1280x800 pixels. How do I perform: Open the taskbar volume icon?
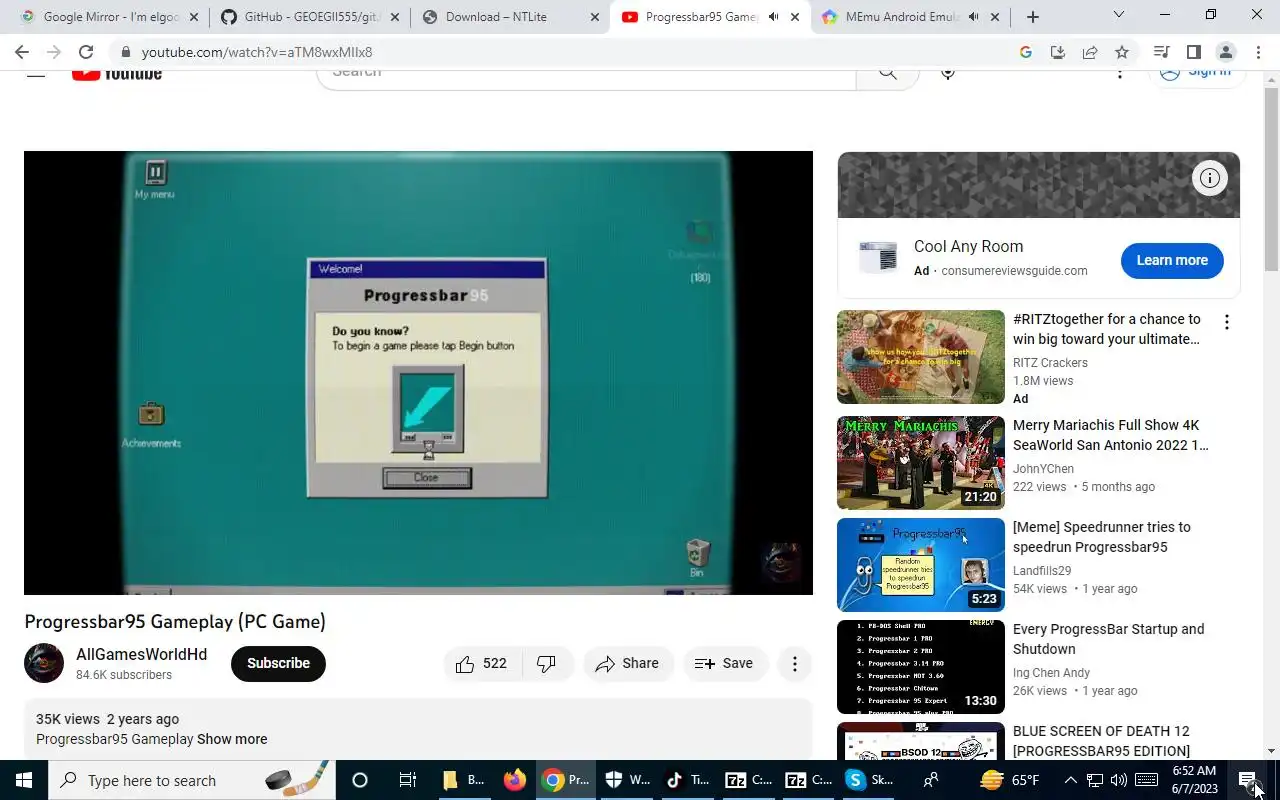click(1119, 780)
